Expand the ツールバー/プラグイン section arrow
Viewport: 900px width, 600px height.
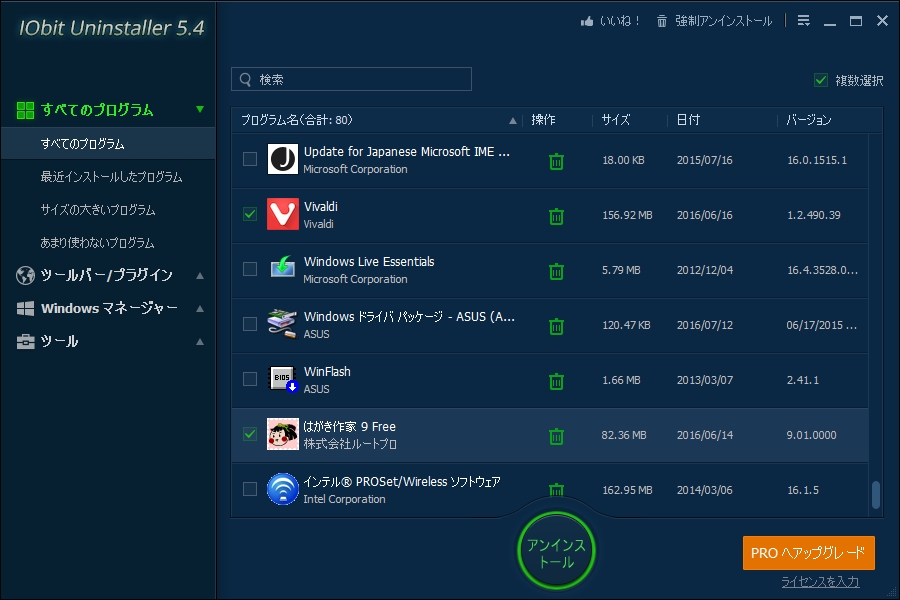200,276
